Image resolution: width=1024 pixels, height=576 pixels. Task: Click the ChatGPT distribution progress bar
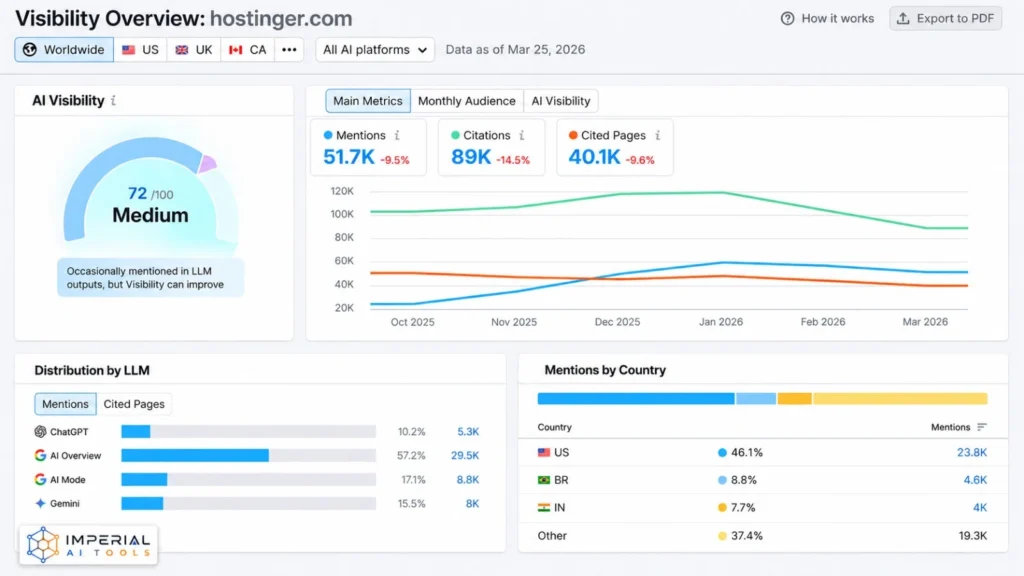(x=249, y=432)
